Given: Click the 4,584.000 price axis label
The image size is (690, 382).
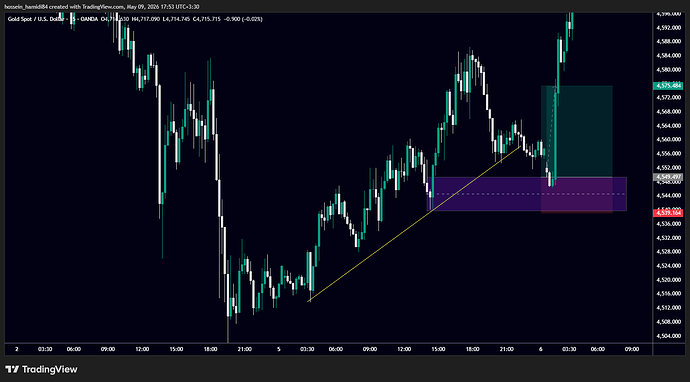Looking at the screenshot, I should 668,55.
